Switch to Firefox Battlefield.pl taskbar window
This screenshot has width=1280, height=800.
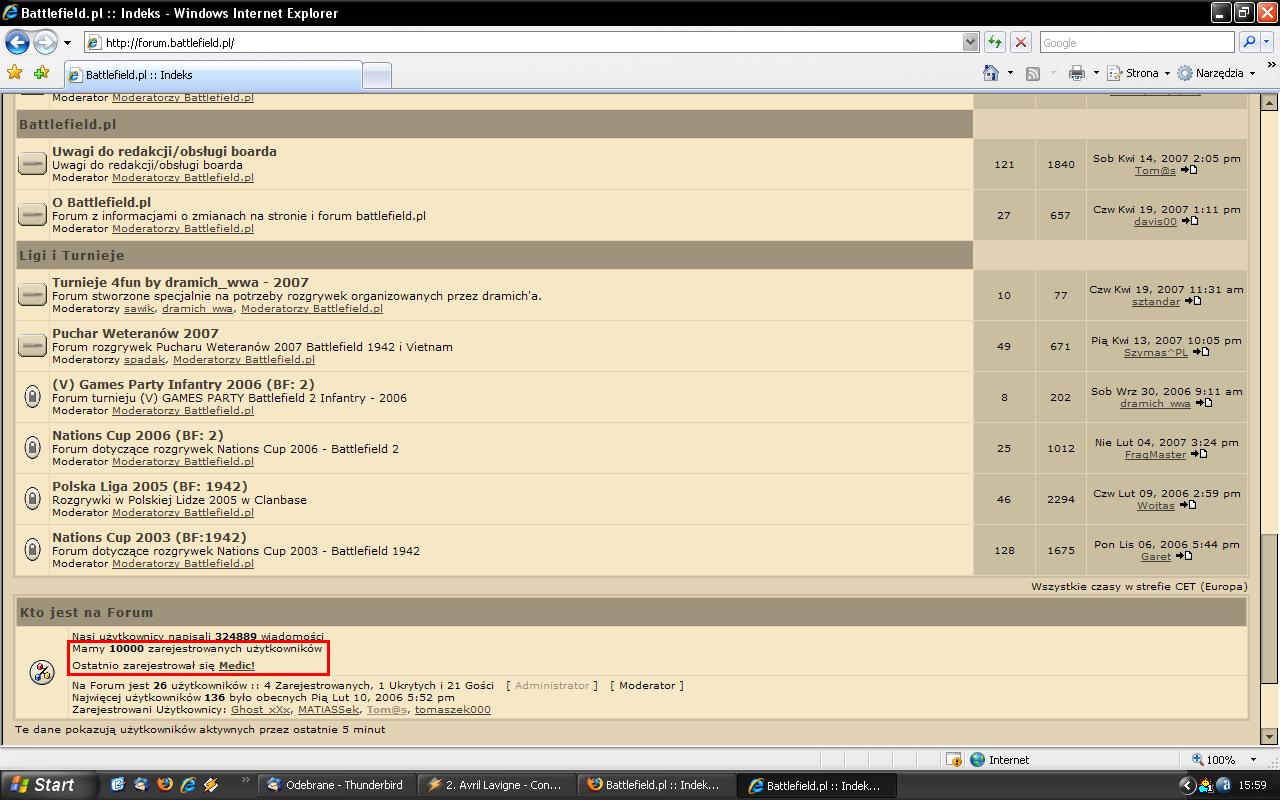[656, 785]
